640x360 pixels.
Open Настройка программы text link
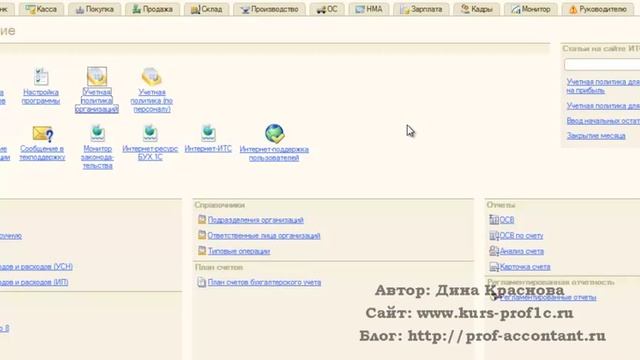point(41,96)
